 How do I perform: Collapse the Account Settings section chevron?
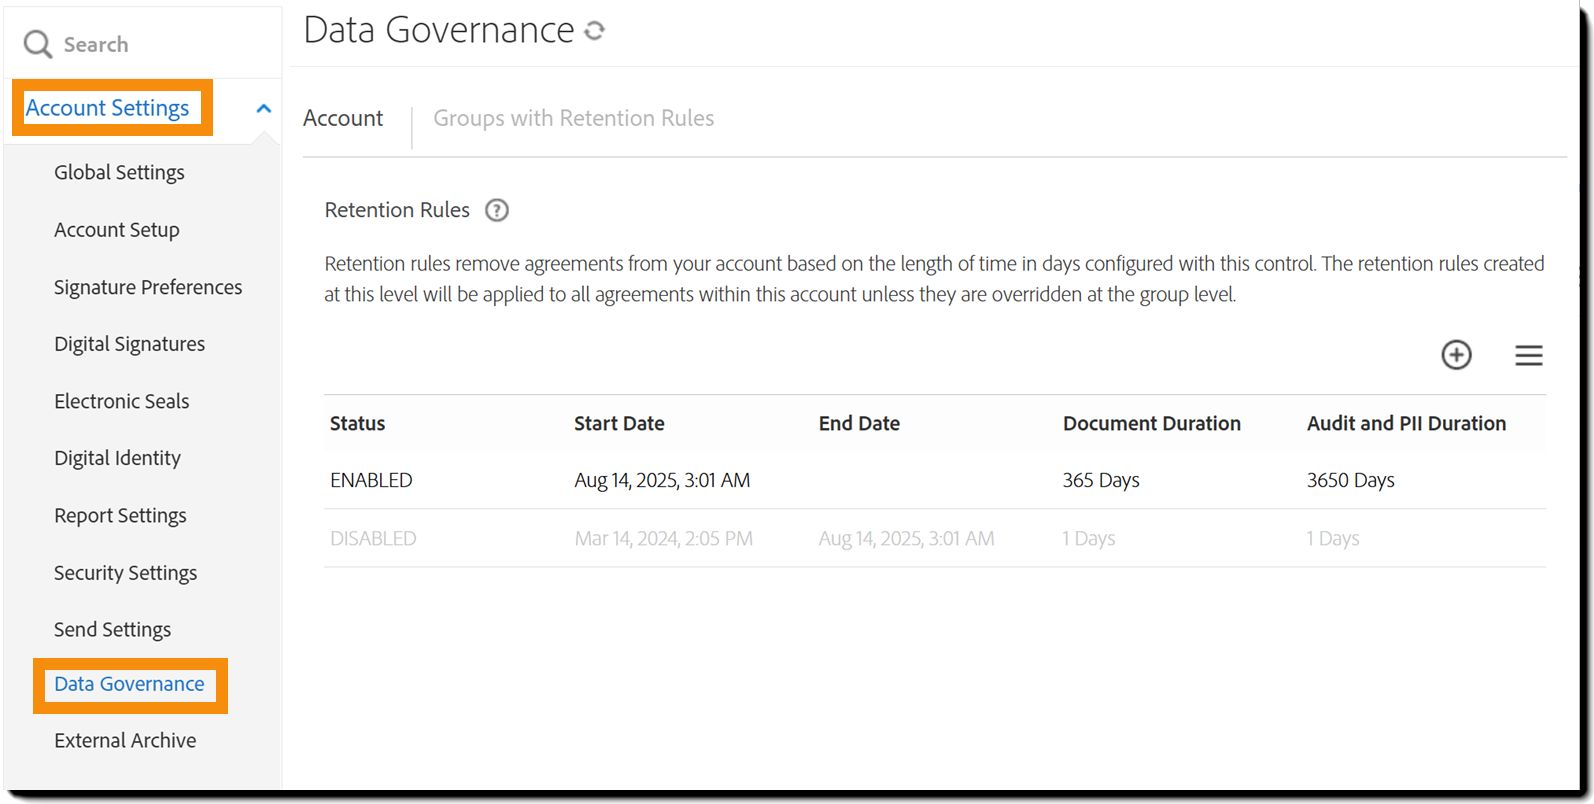tap(264, 108)
